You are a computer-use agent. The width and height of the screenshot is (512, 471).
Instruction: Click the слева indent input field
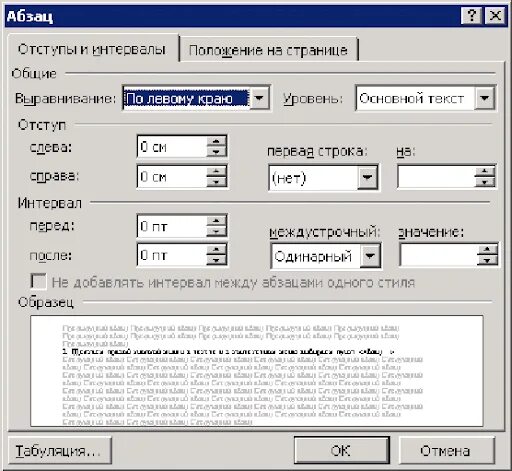point(172,147)
